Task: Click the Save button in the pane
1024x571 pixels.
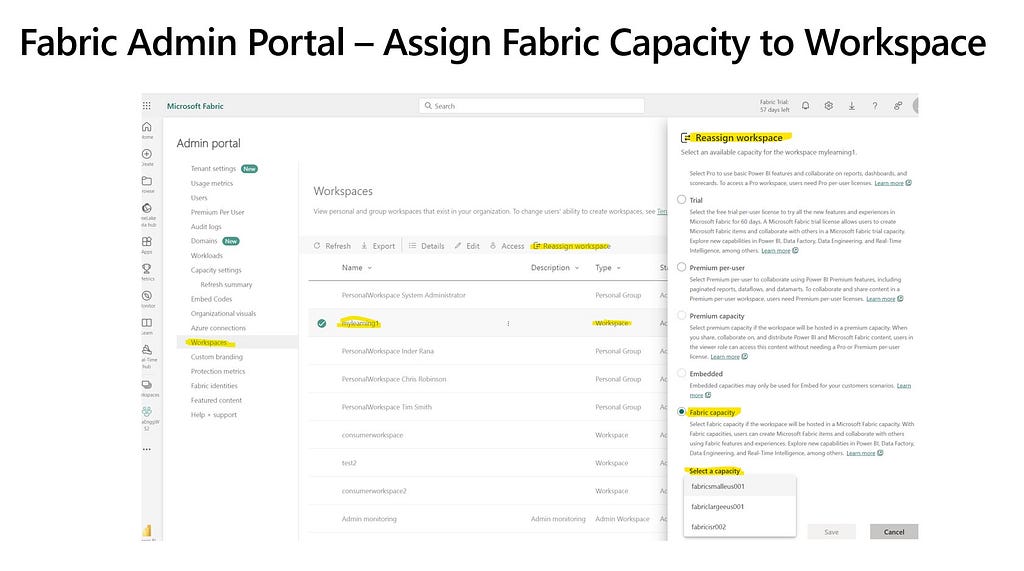Action: [x=831, y=532]
